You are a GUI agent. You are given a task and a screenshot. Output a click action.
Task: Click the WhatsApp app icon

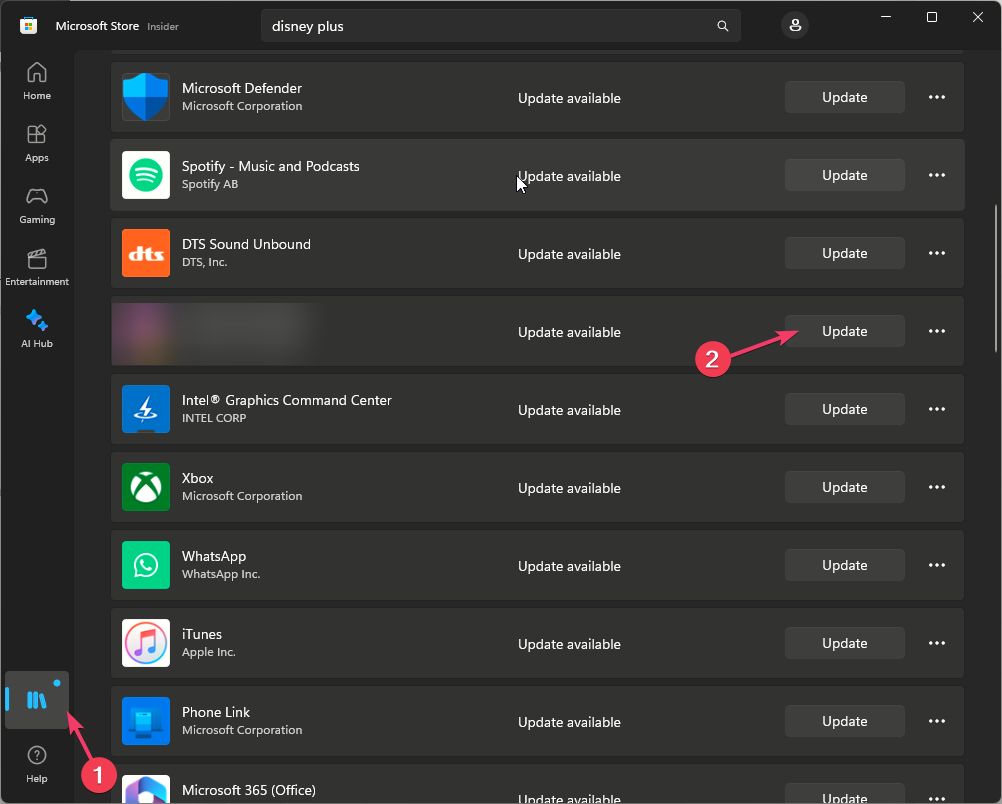(146, 566)
